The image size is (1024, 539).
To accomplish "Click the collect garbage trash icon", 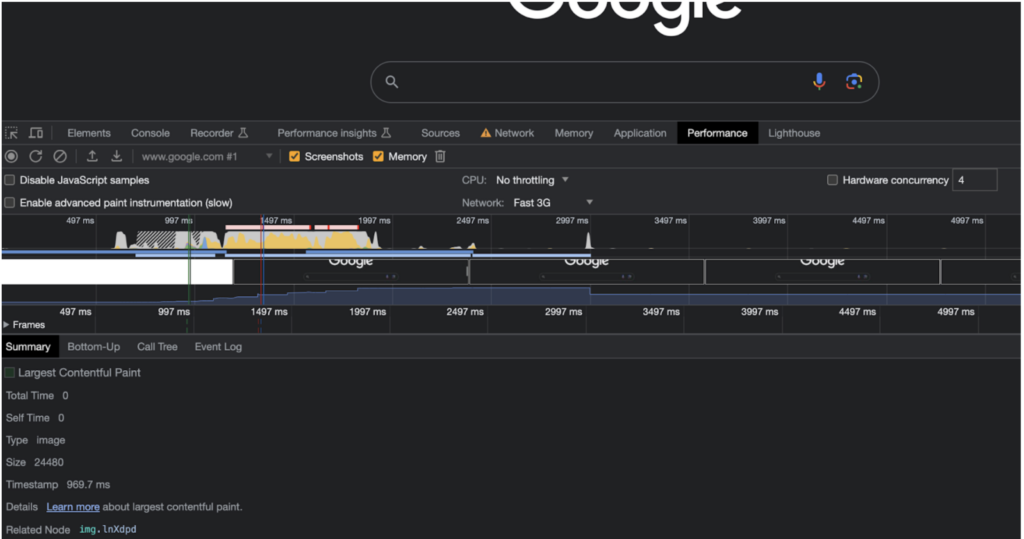I will click(440, 156).
